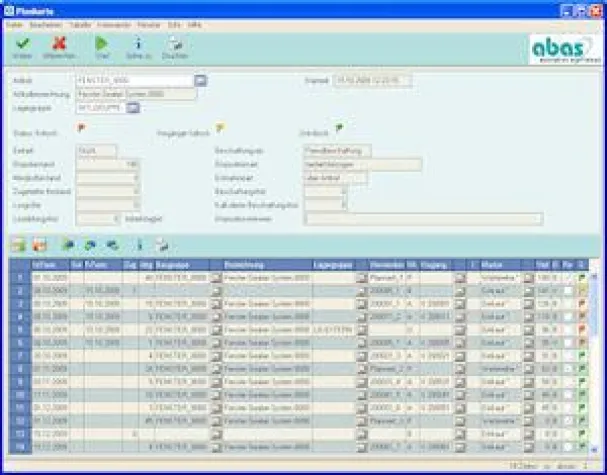Click the yellow Vorgänge kritisch flag
This screenshot has height=475, width=607.
[220, 129]
